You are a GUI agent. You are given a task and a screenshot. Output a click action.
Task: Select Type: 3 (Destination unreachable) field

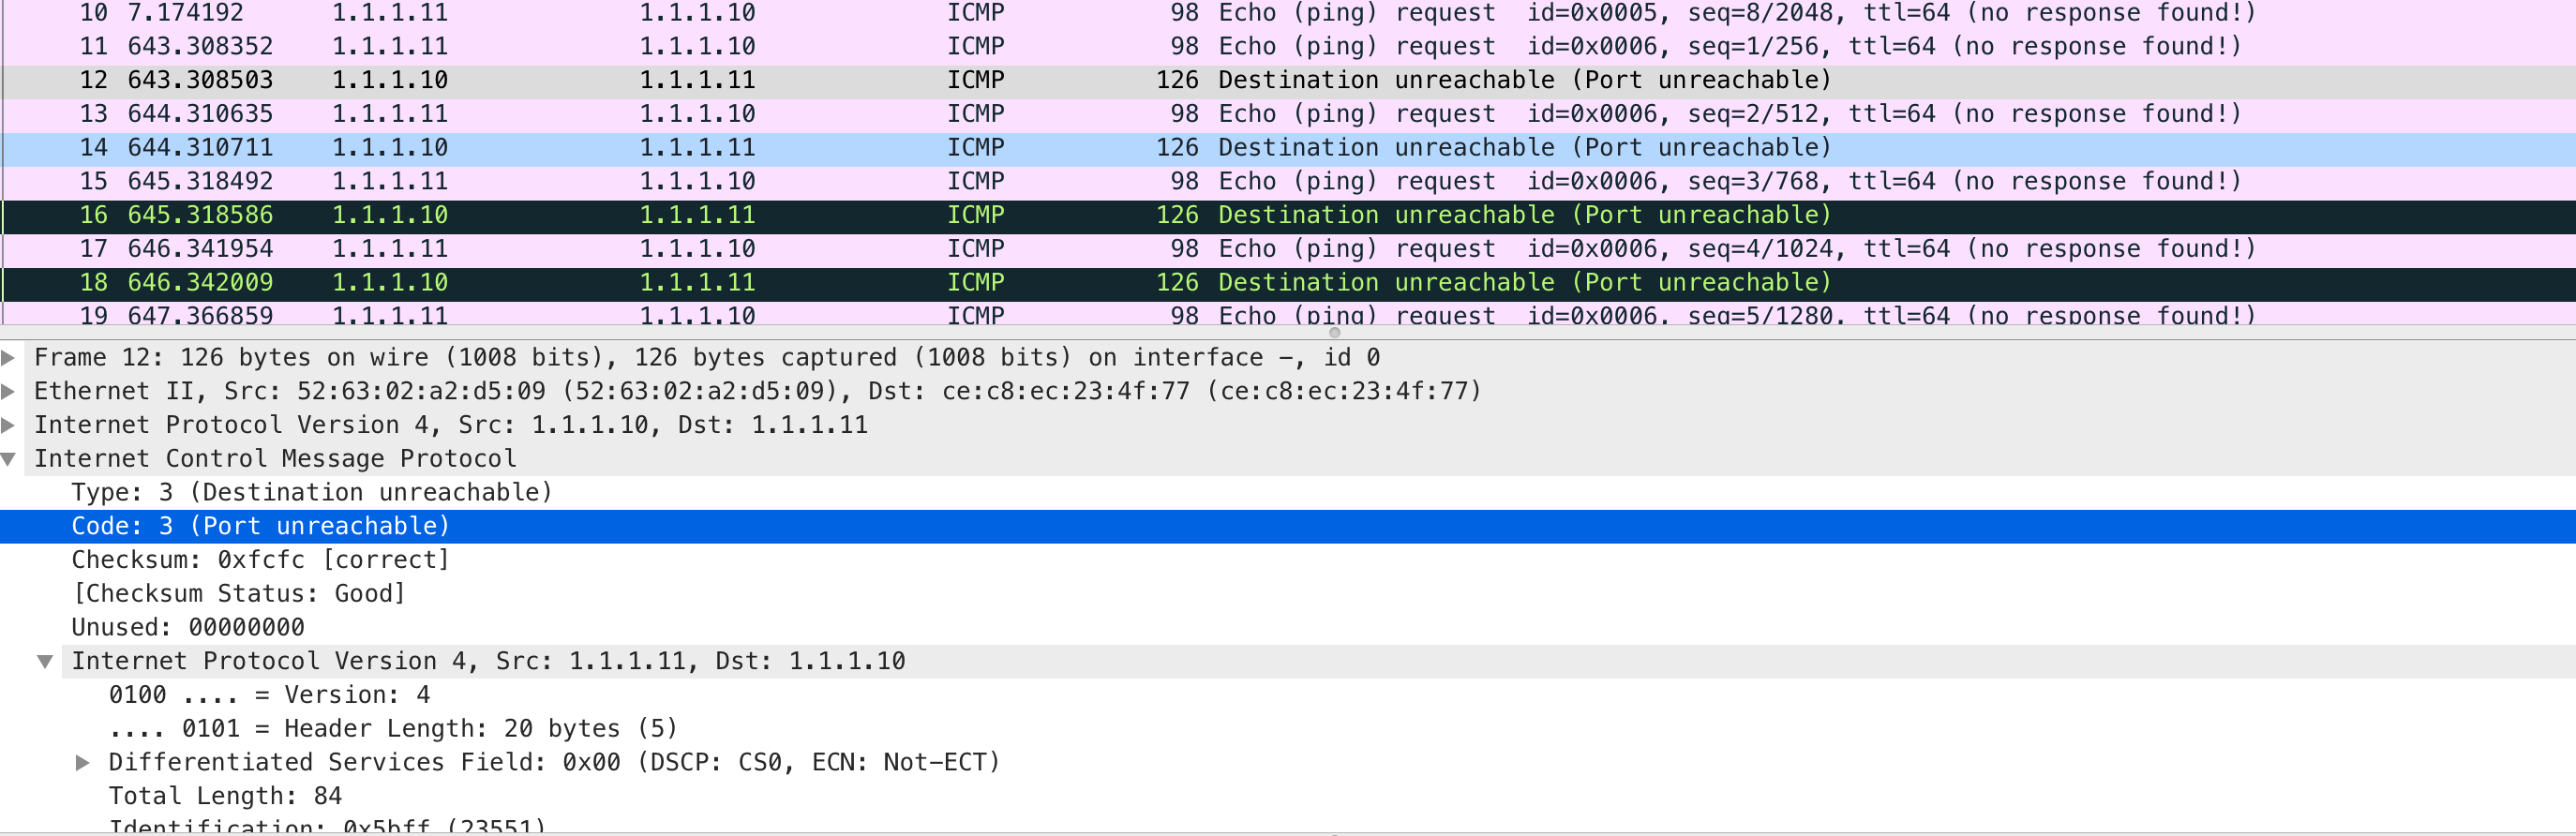point(1288,493)
